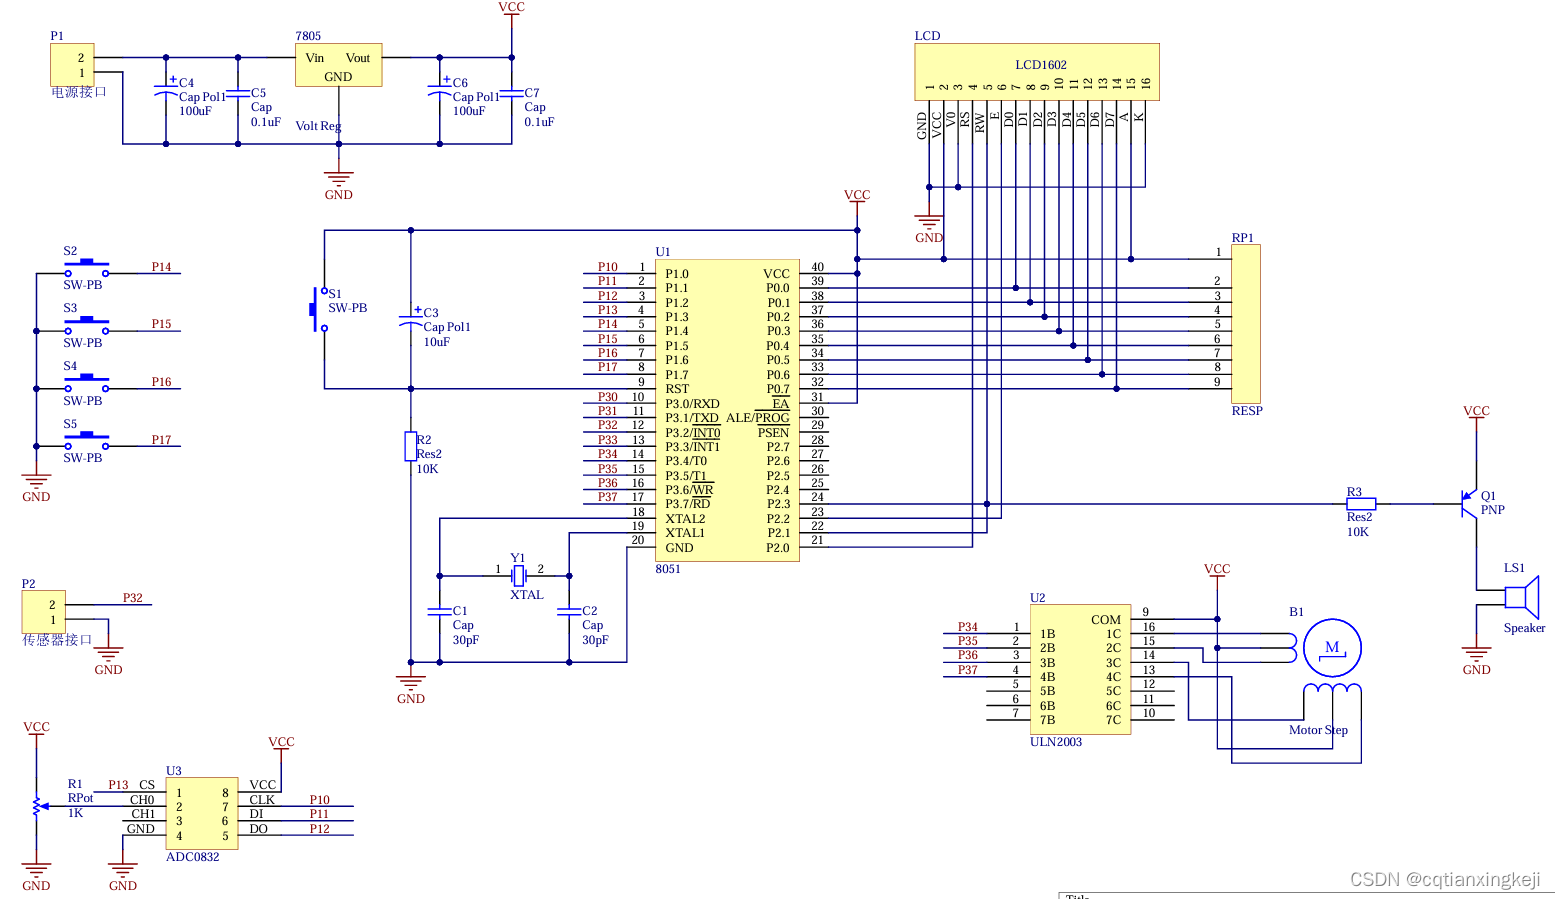This screenshot has height=899, width=1555.
Task: Click the P12 net label at ADC0832 DO
Action: [319, 829]
